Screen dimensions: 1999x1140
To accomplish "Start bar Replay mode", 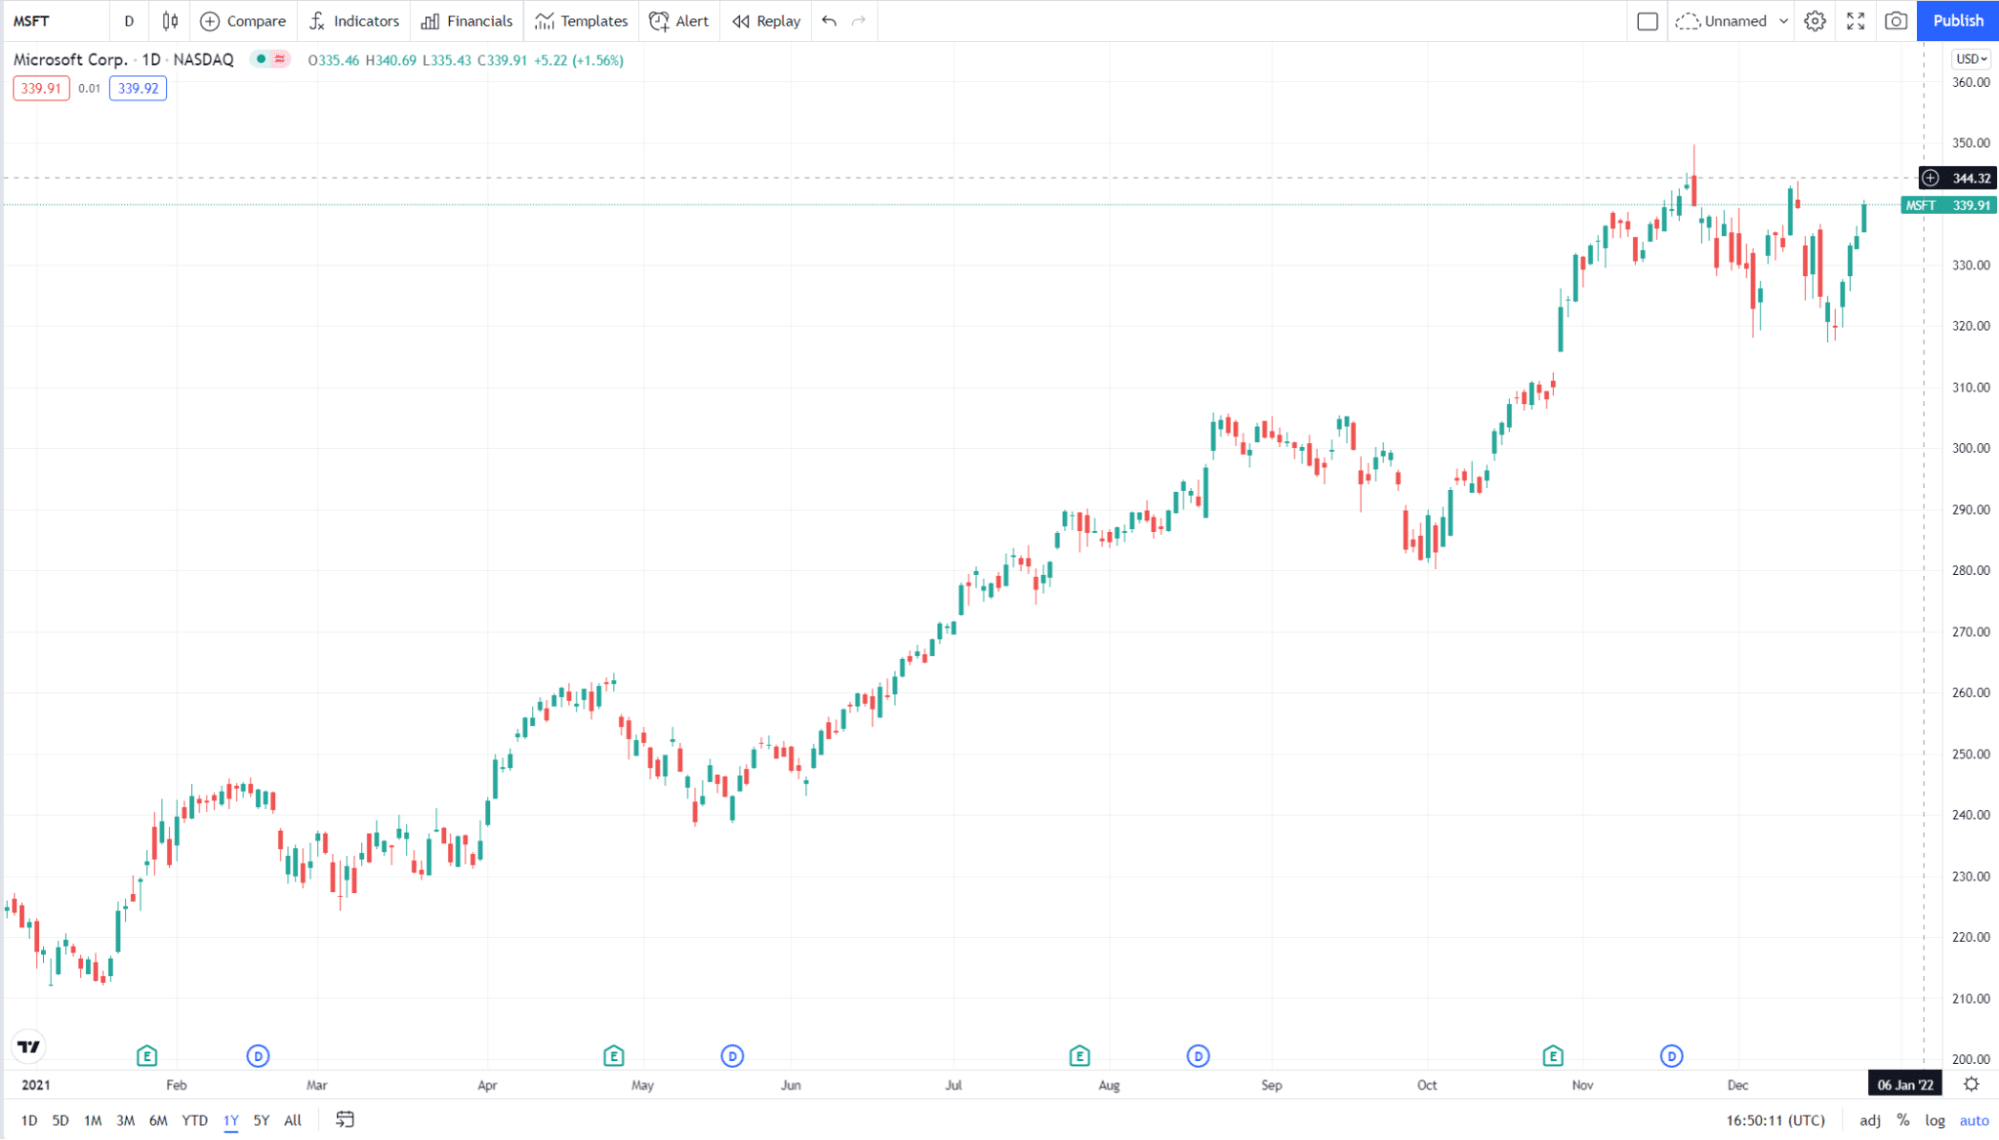I will coord(766,21).
